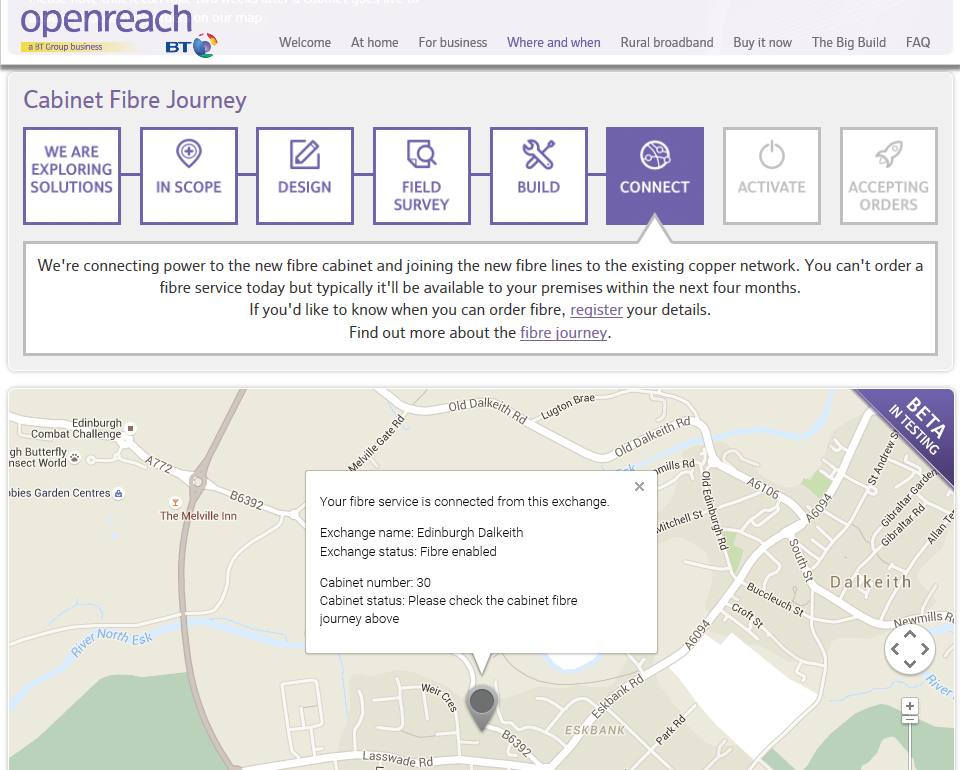Open the Welcome menu item
The height and width of the screenshot is (770, 960).
305,42
